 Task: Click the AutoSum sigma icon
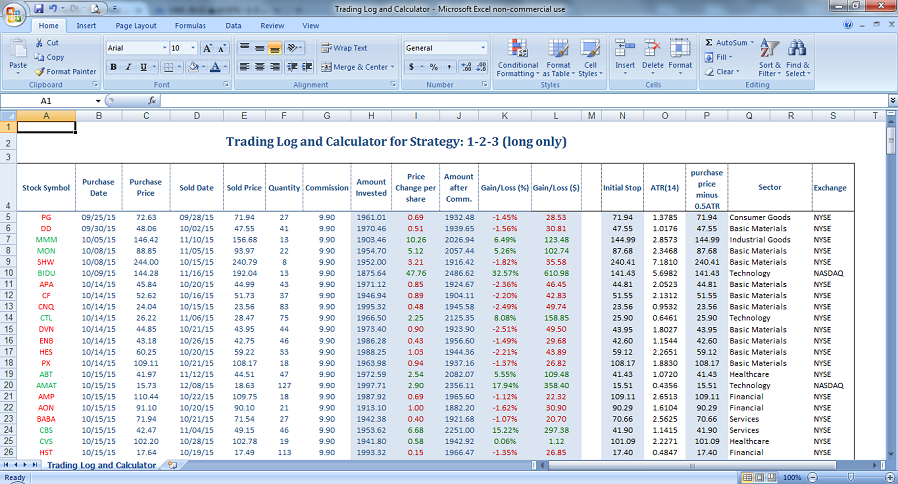click(709, 43)
